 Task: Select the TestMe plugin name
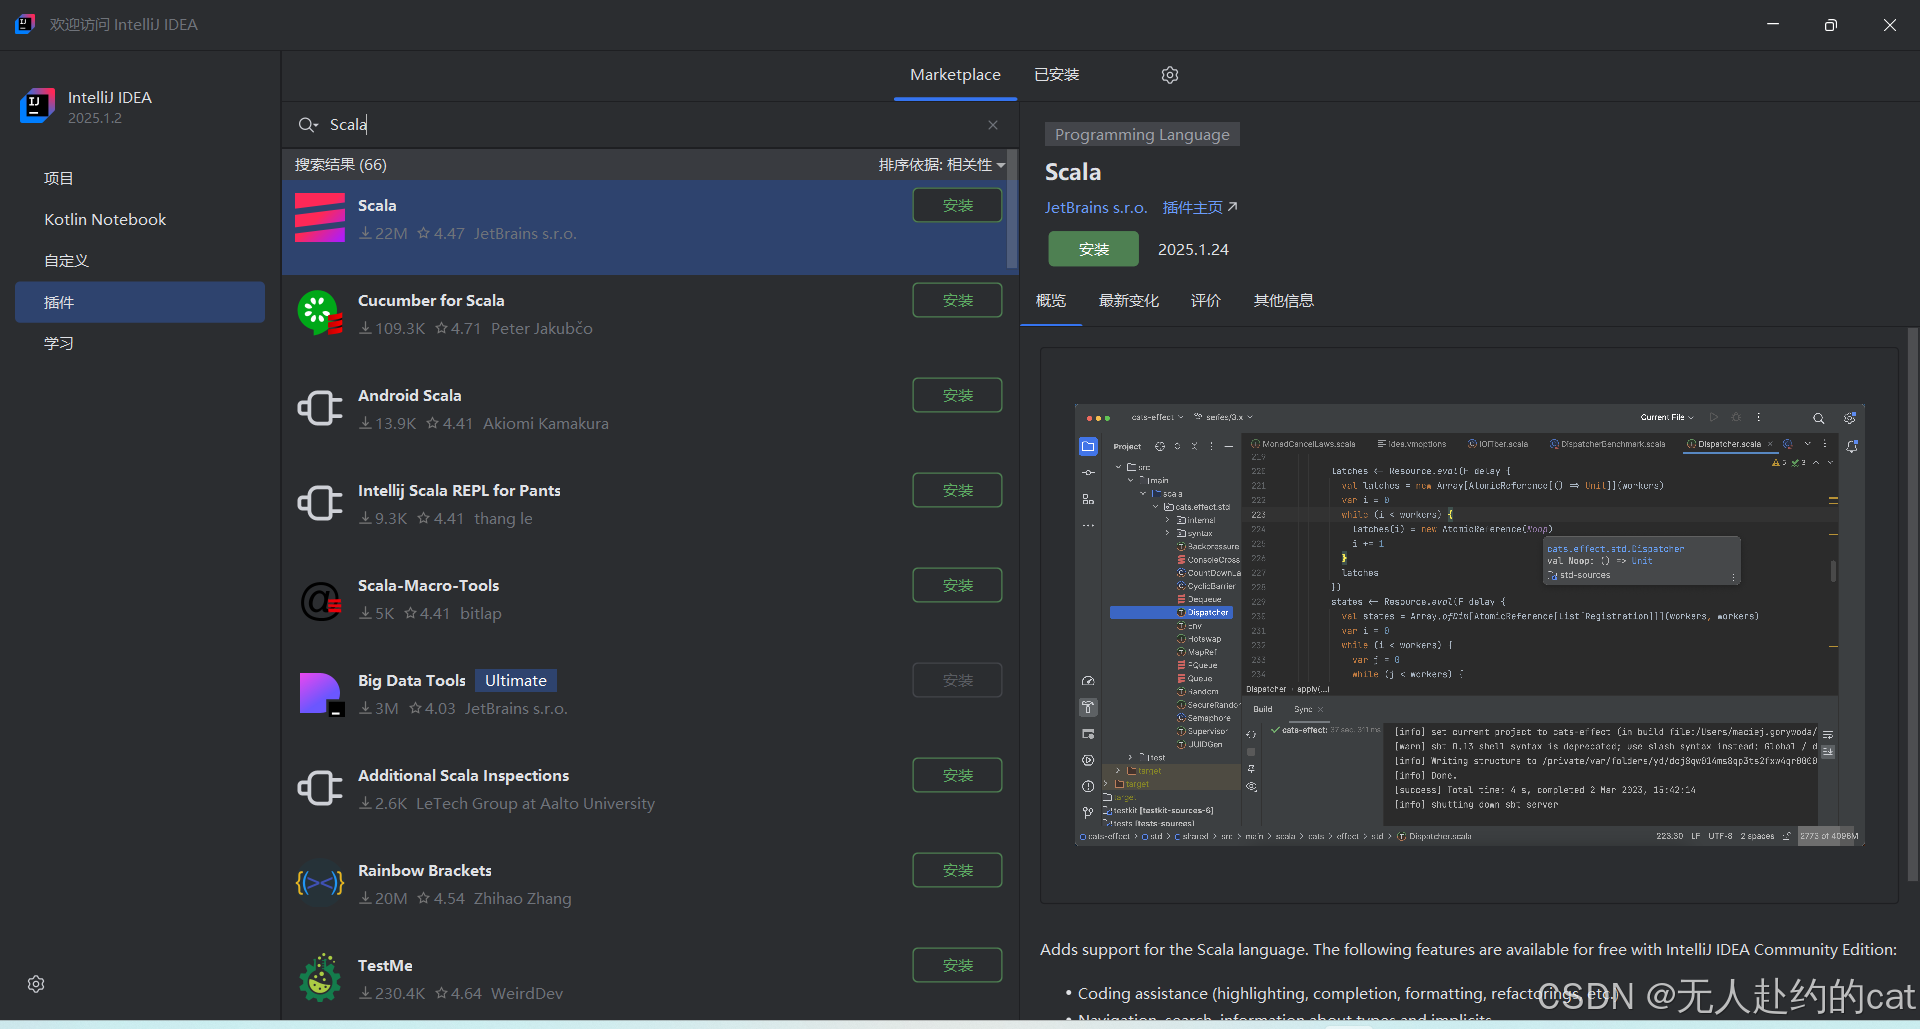coord(385,965)
